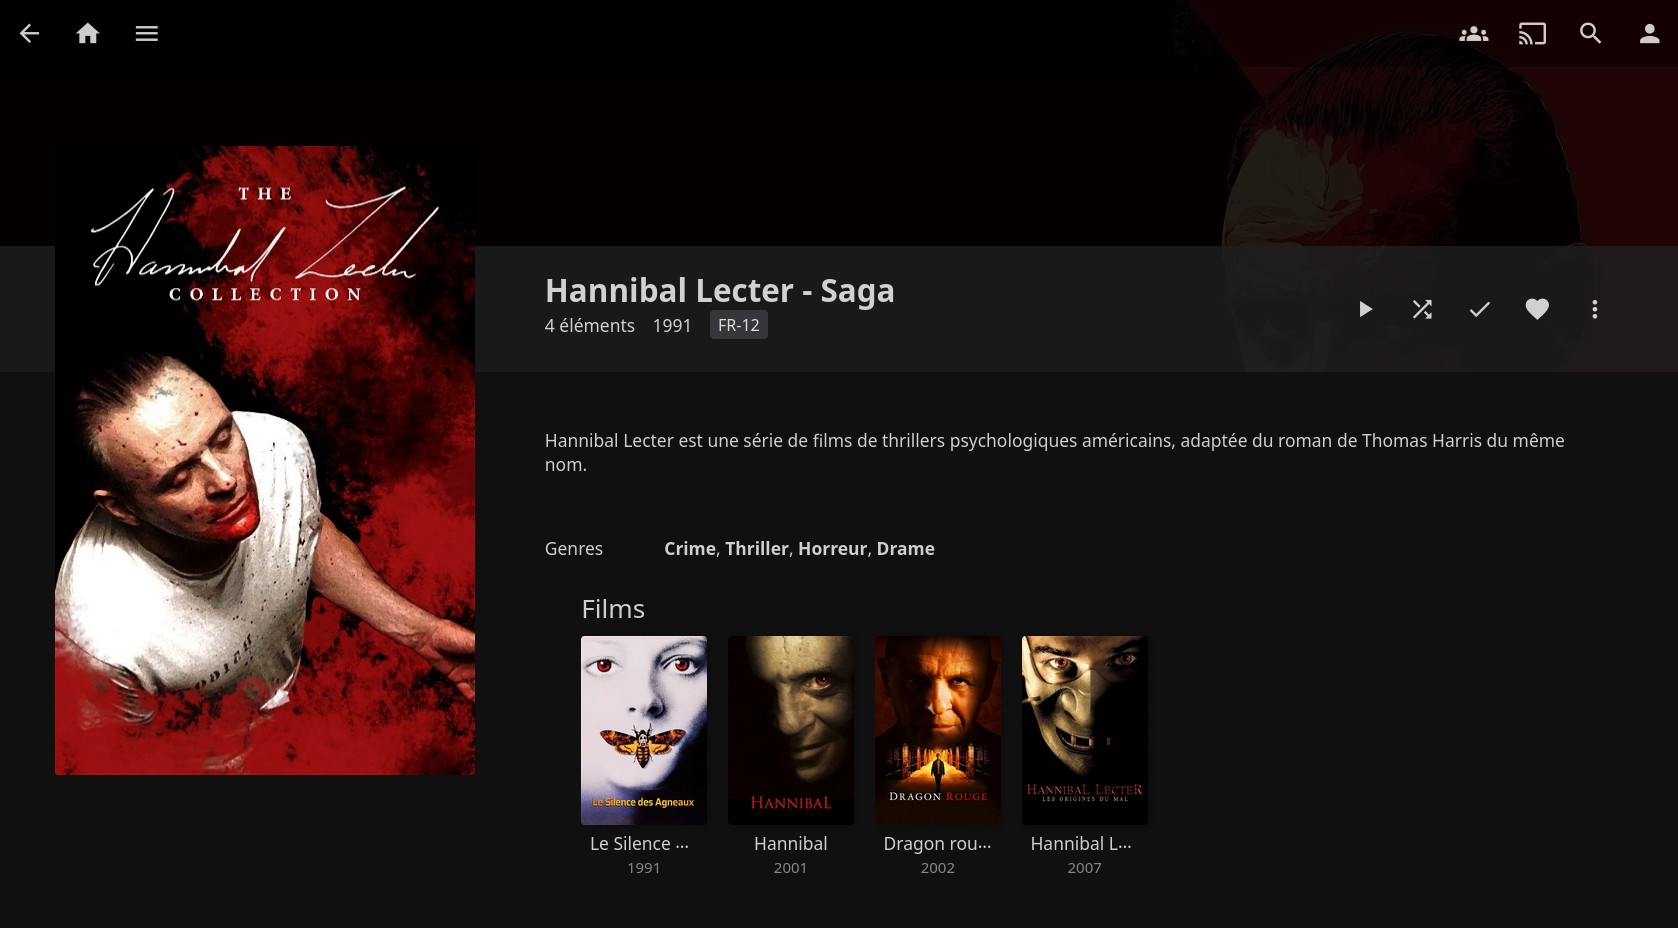This screenshot has height=928, width=1678.
Task: Open Le Silence des Agneaux poster
Action: coord(644,730)
